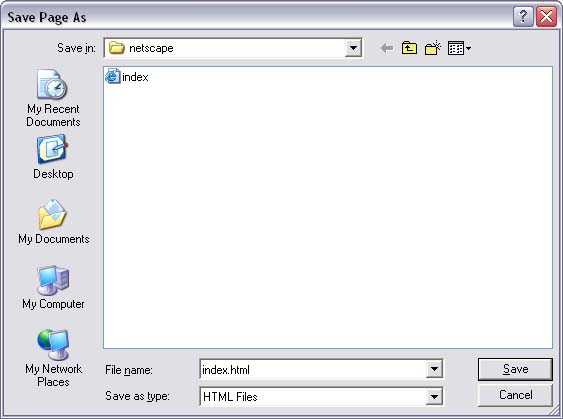The width and height of the screenshot is (563, 419).
Task: Click the Save button
Action: click(x=515, y=369)
